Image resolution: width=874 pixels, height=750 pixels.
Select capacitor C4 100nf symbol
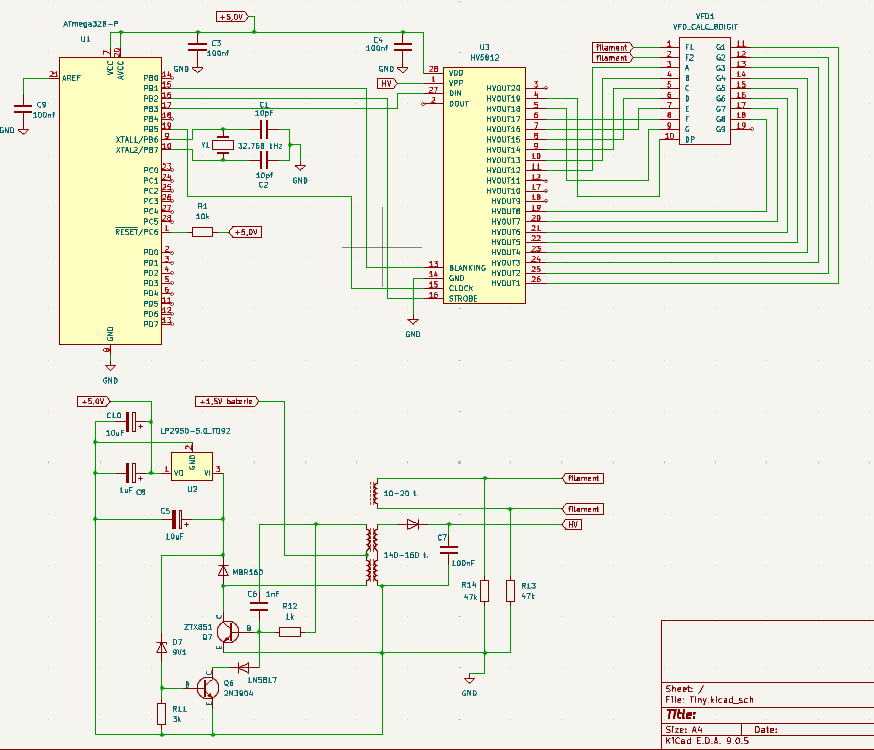click(403, 47)
